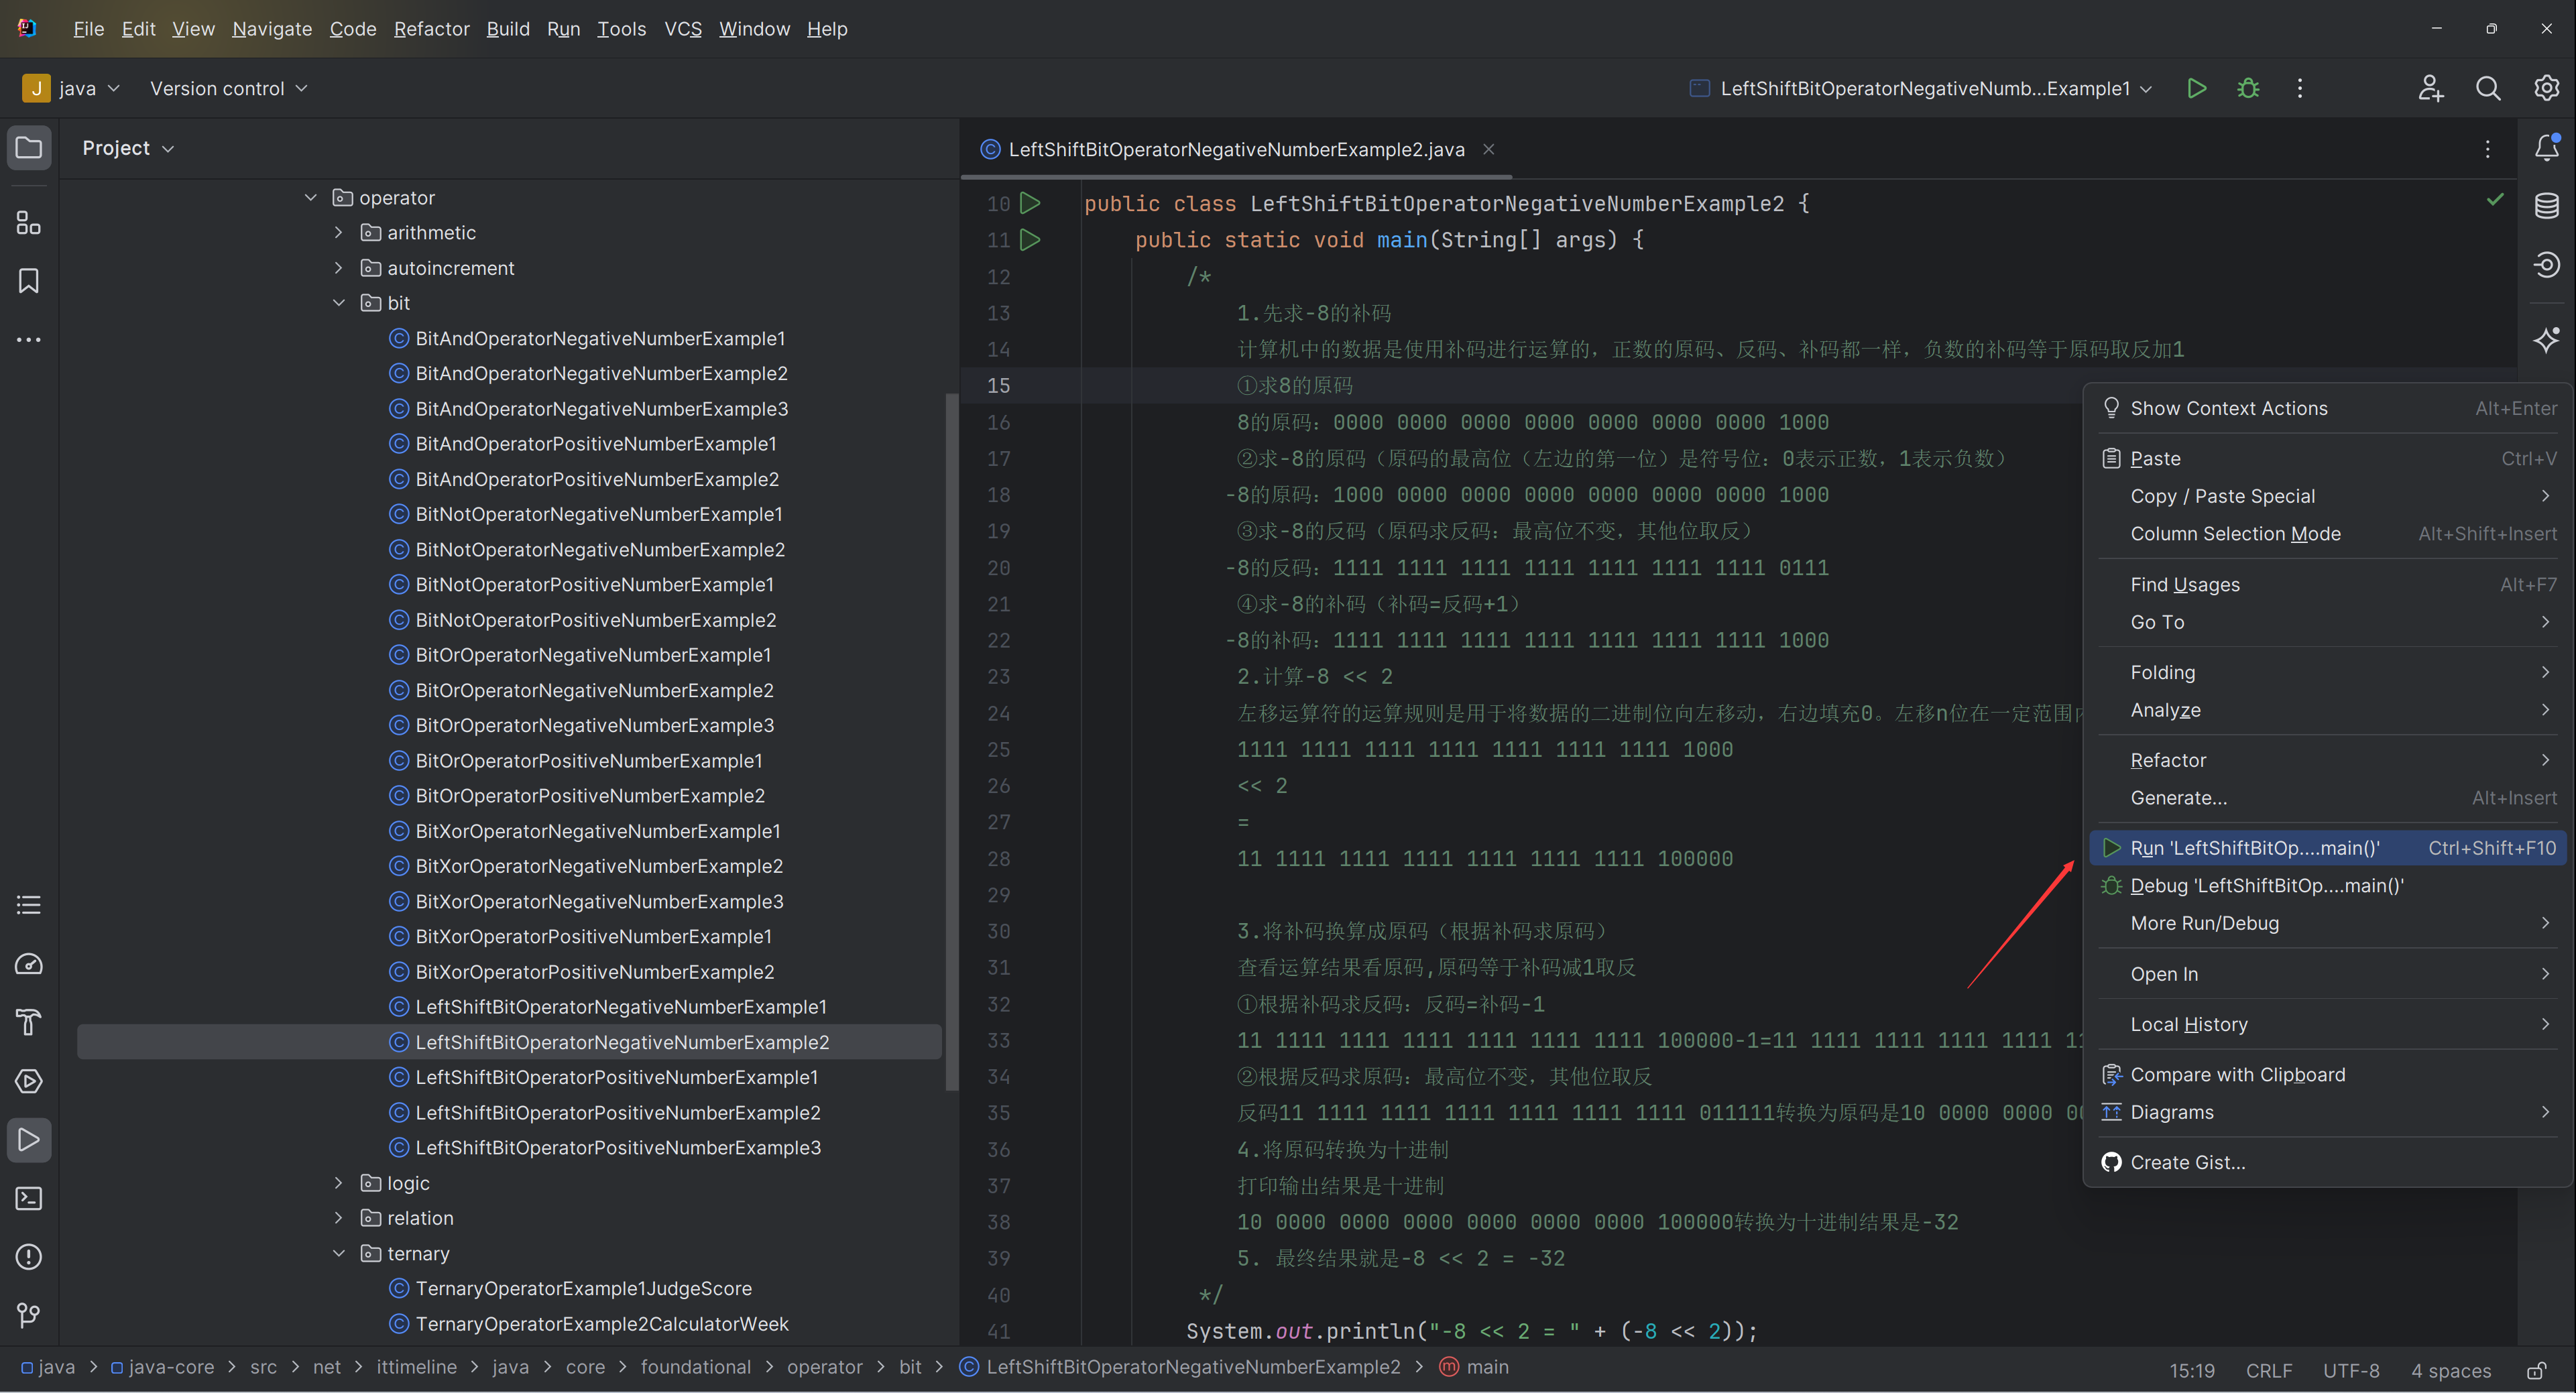Open the Problems tool window icon

[x=29, y=1257]
